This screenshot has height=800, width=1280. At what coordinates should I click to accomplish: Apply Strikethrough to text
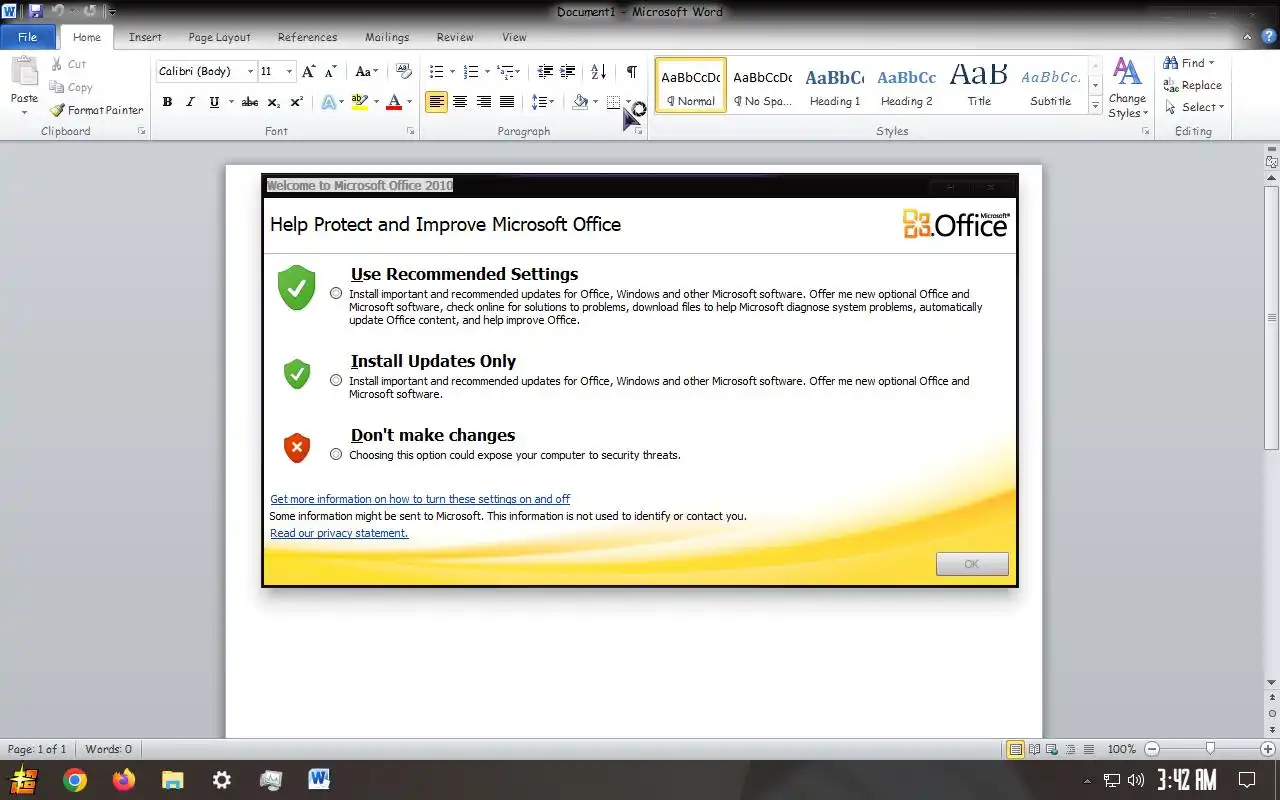click(x=250, y=102)
